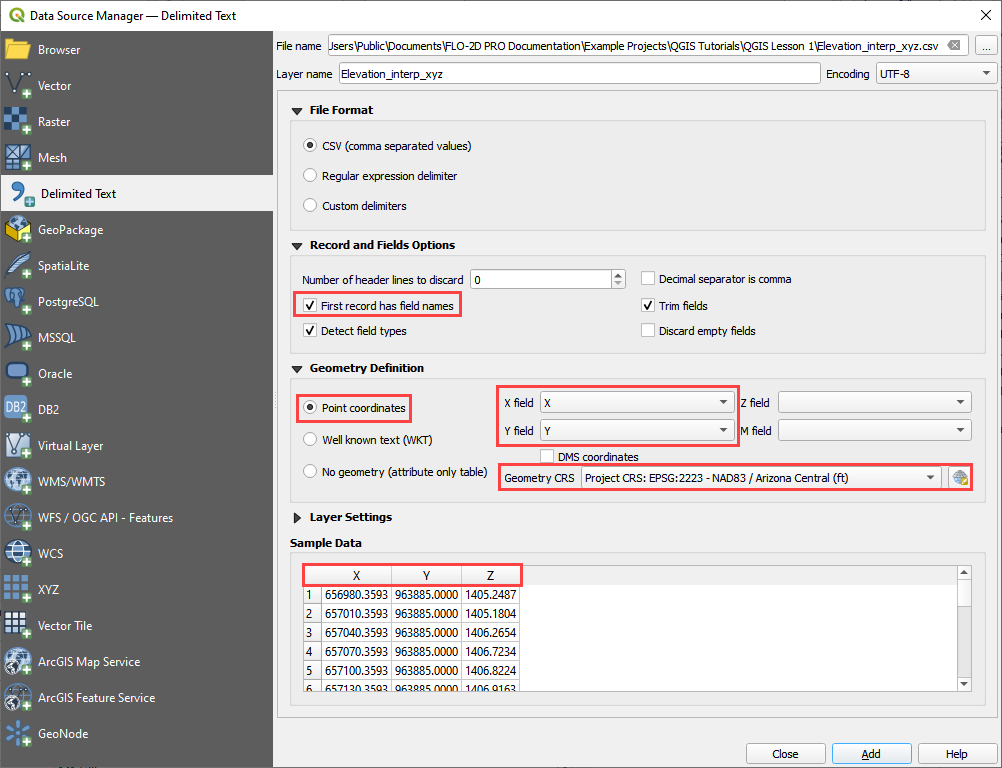Go to the Browser tab
Screen dimensions: 1002x768
(x=59, y=50)
